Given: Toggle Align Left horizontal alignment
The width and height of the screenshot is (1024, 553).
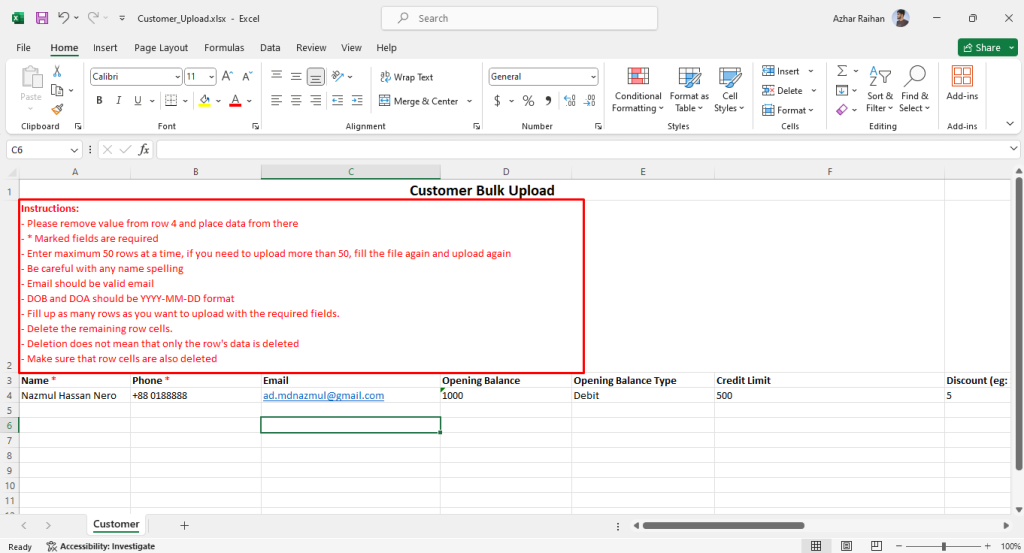Looking at the screenshot, I should coord(276,101).
